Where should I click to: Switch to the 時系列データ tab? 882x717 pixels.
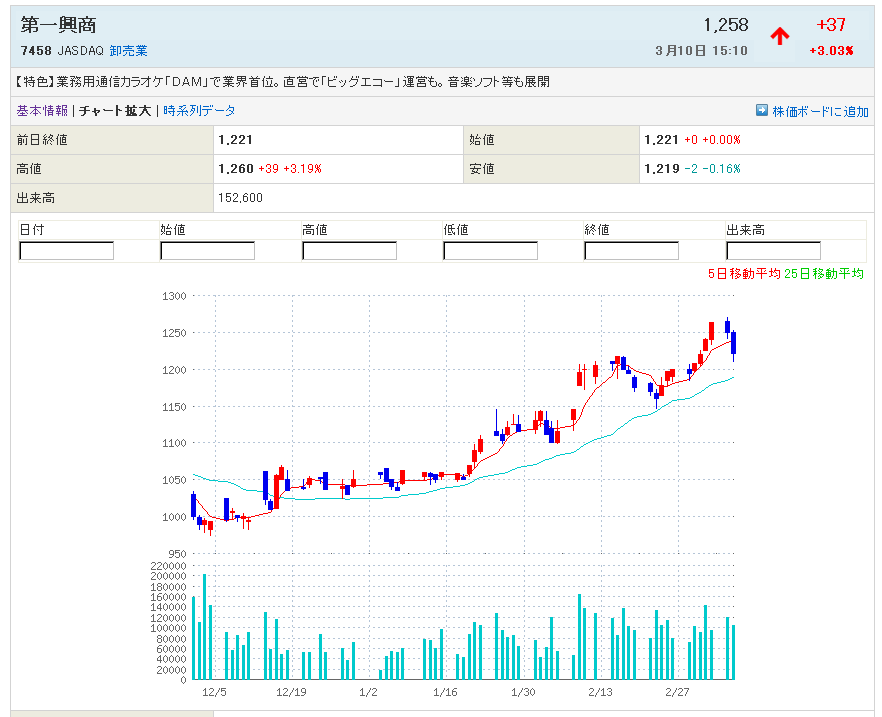(199, 111)
